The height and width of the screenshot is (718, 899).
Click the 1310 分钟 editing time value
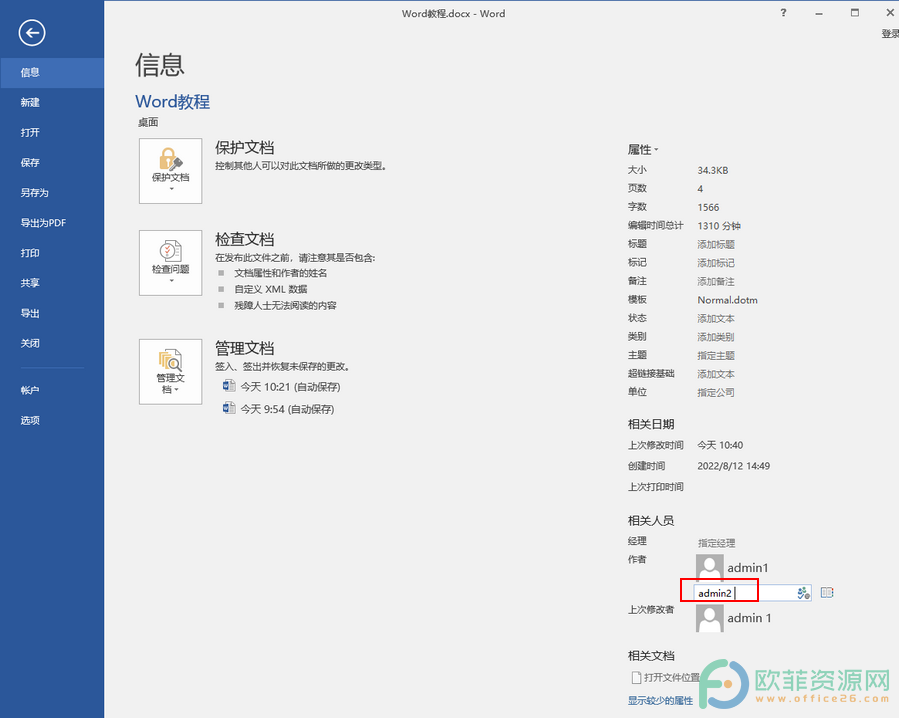(719, 226)
